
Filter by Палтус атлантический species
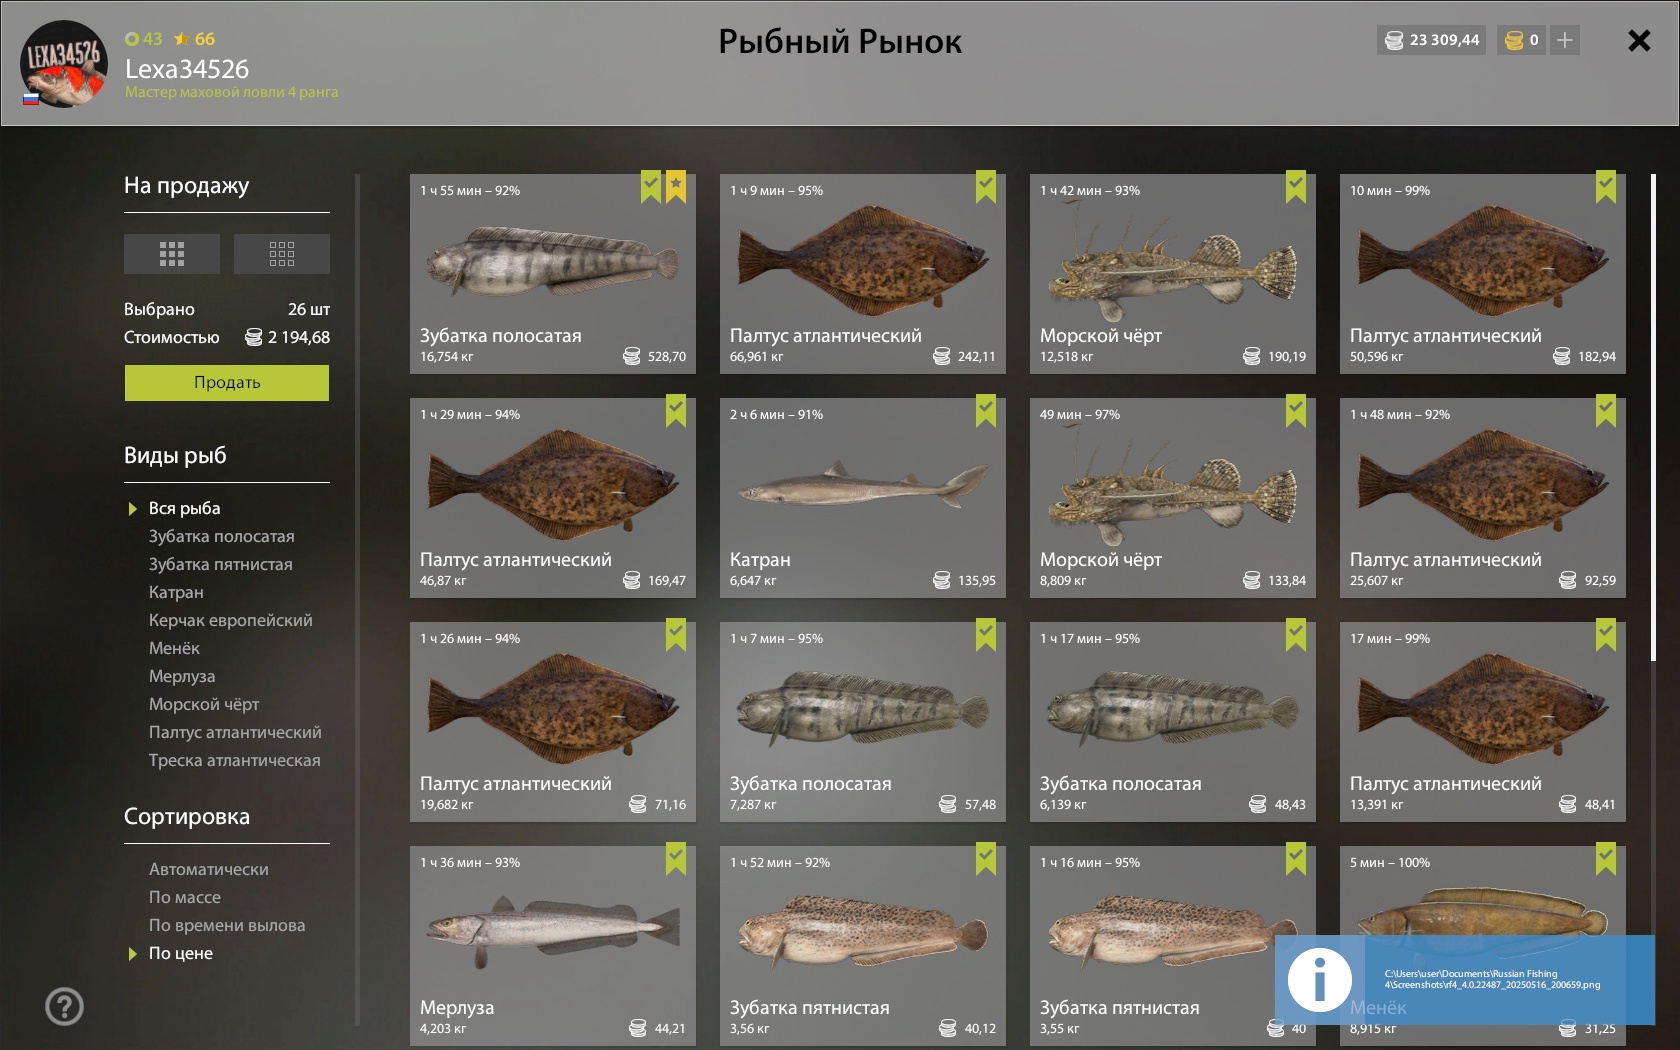(235, 732)
